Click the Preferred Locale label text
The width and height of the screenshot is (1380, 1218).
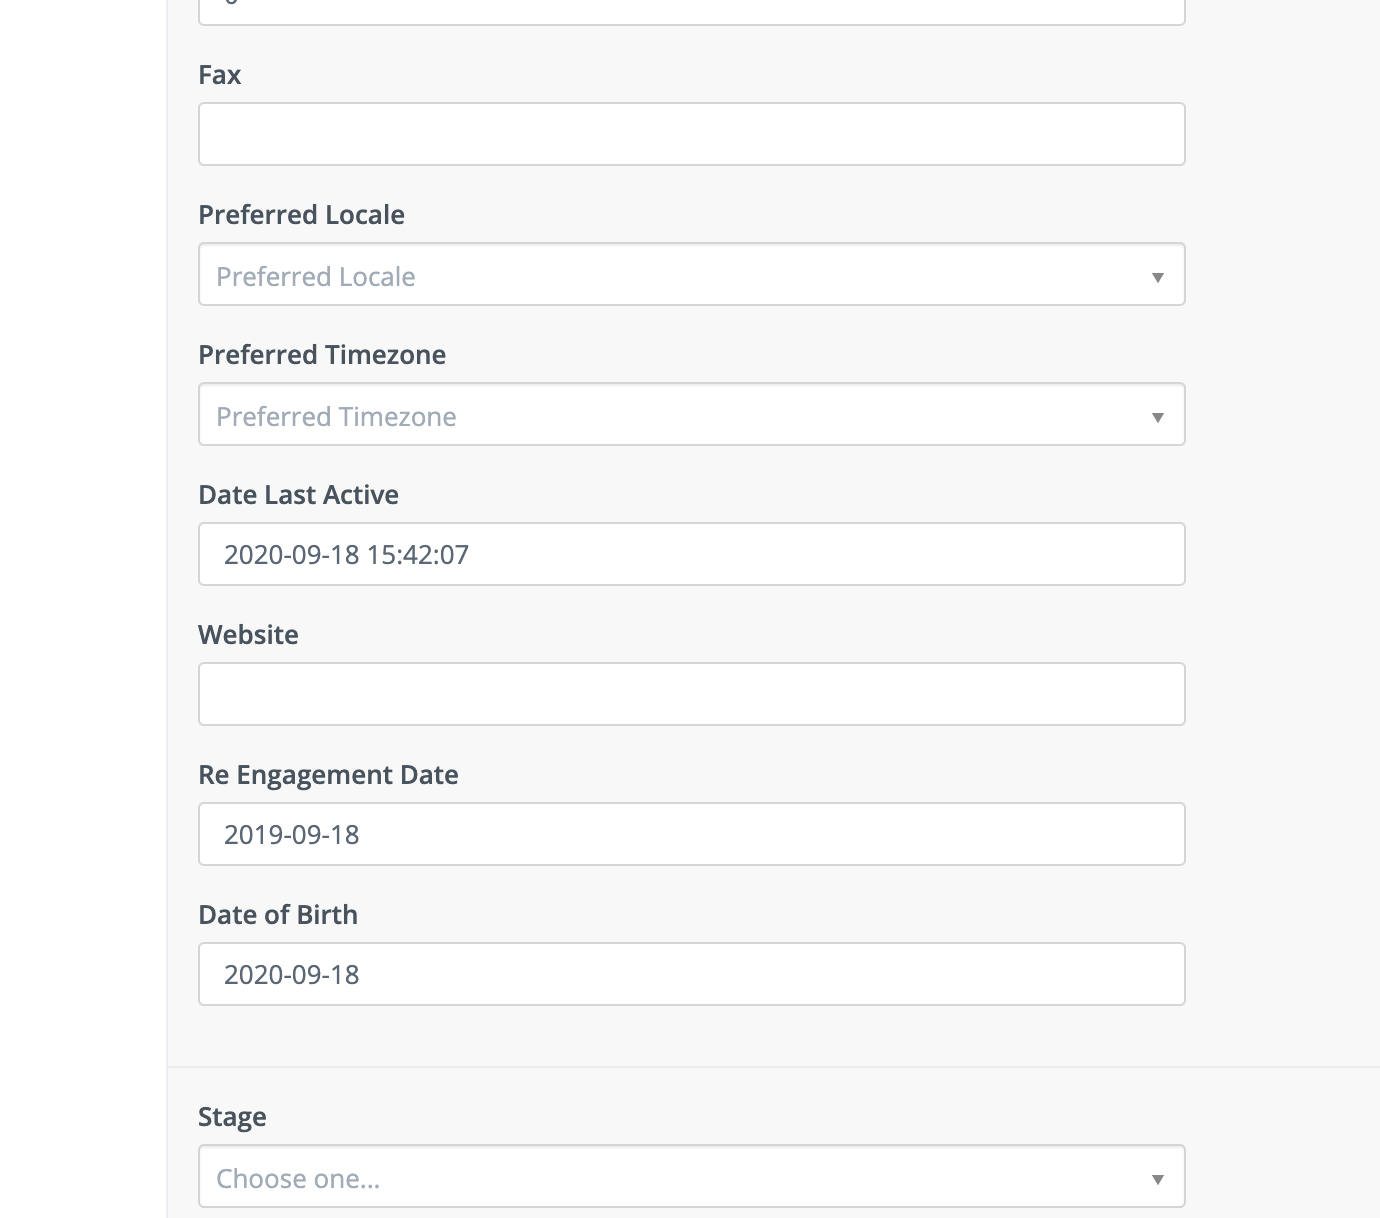click(x=301, y=214)
